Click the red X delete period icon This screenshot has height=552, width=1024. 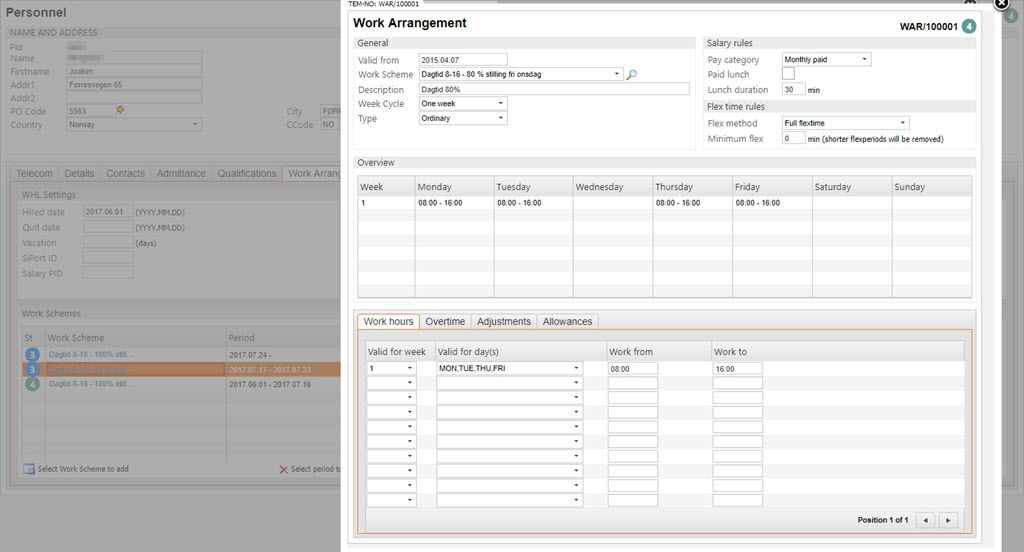(283, 469)
